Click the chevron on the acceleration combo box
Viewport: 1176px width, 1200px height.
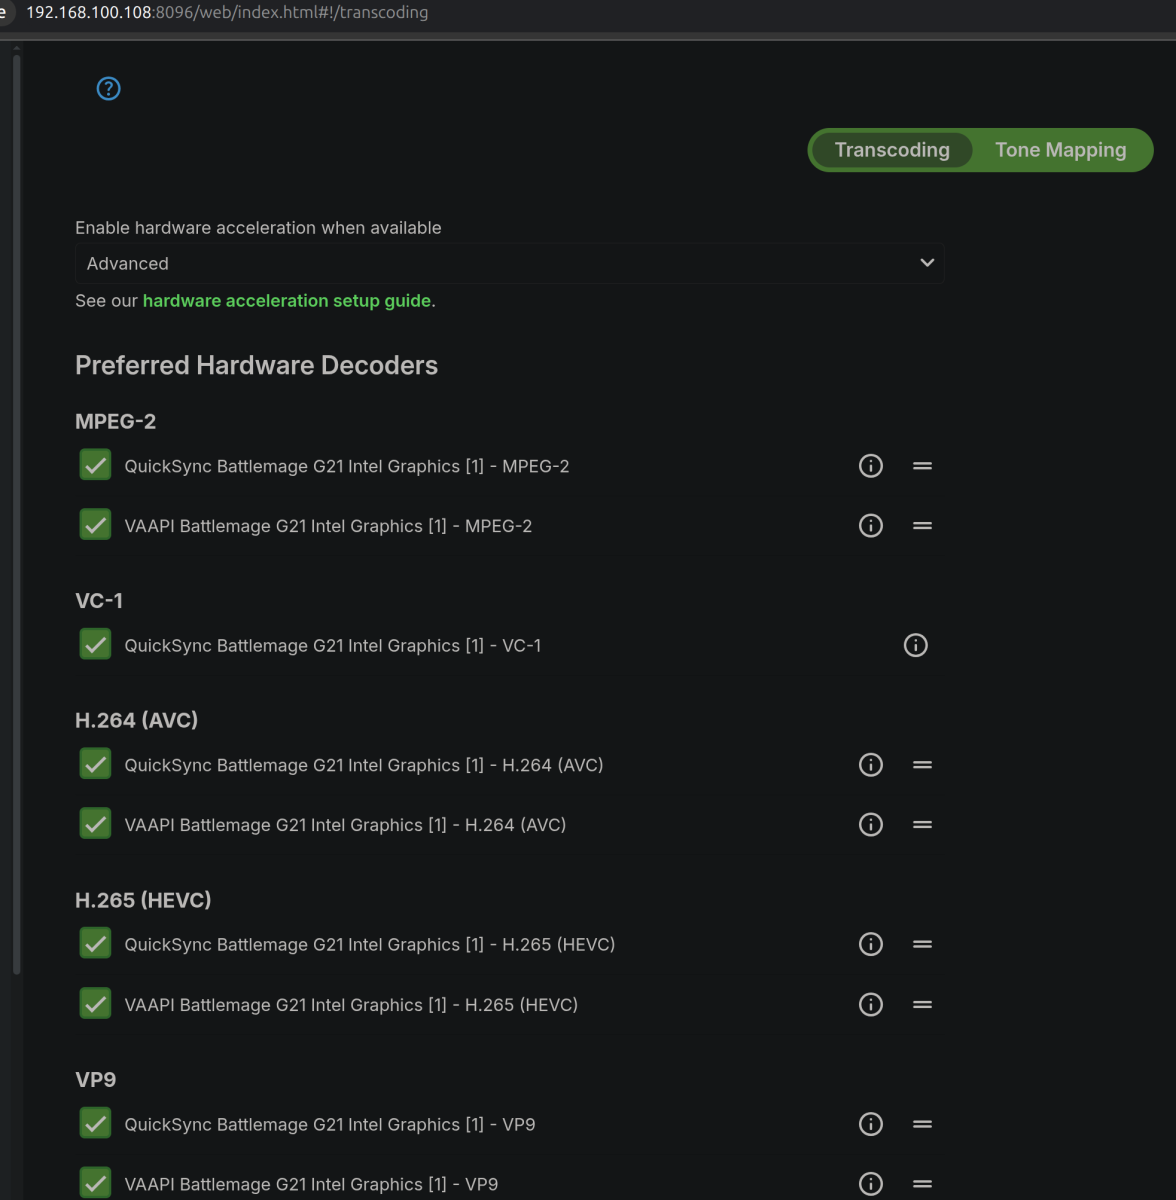926,263
